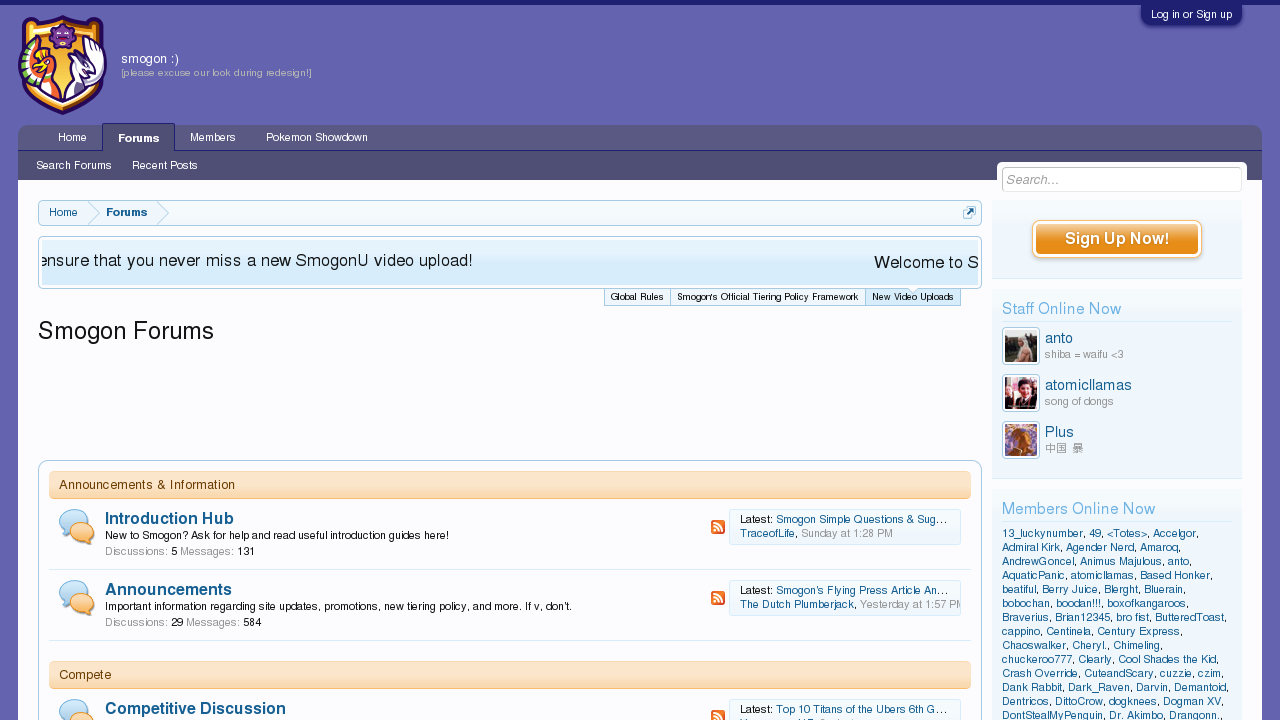Click the Announcements speech bubble icon

77,598
